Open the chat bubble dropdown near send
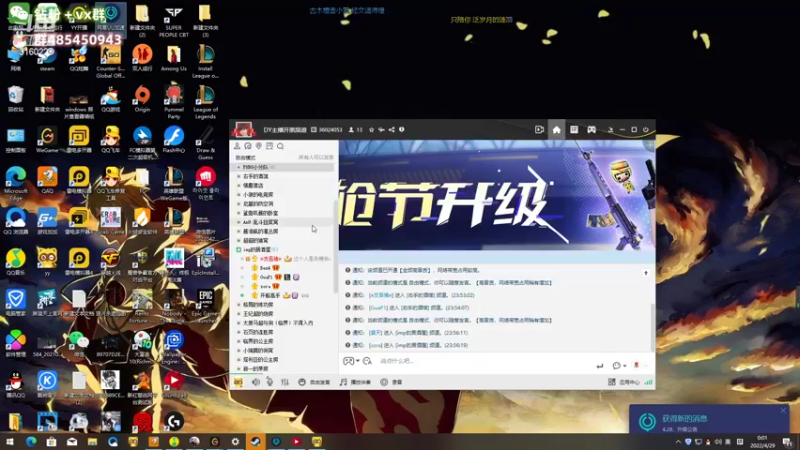 coord(619,366)
